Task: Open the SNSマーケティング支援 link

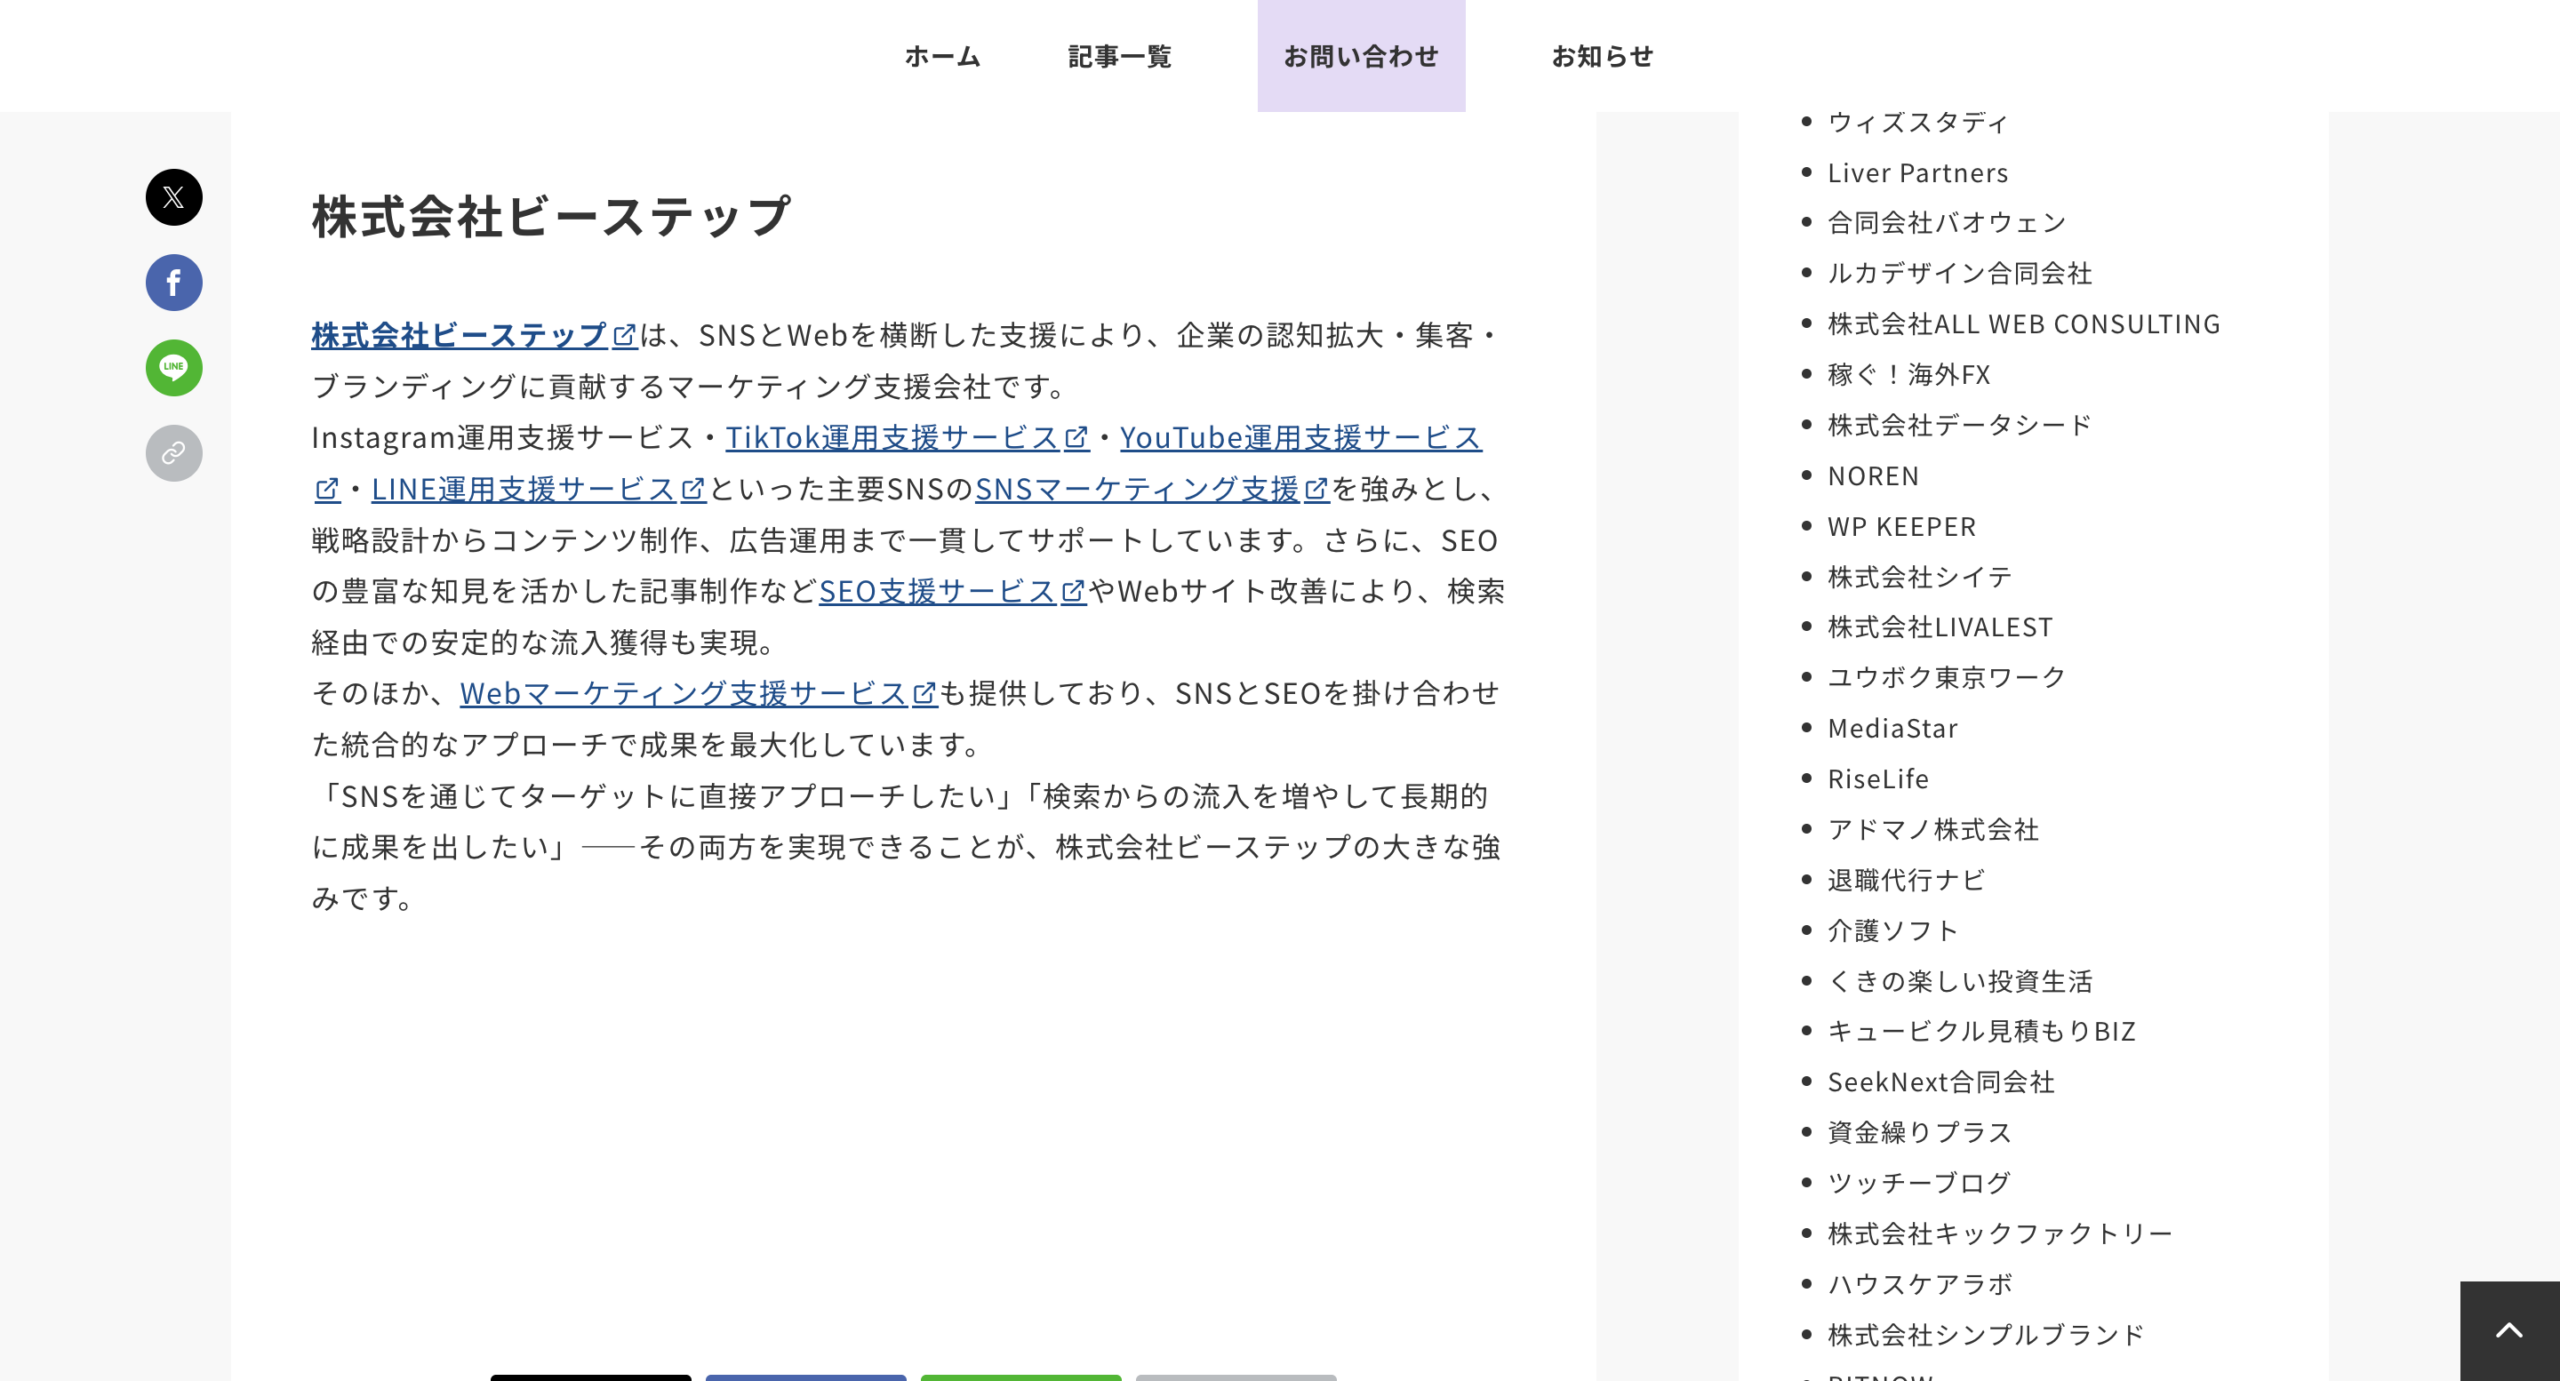Action: coord(1152,489)
